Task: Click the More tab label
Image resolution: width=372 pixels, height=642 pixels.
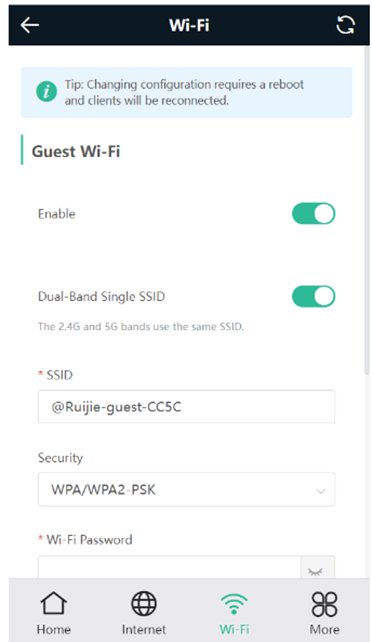Action: 325,629
